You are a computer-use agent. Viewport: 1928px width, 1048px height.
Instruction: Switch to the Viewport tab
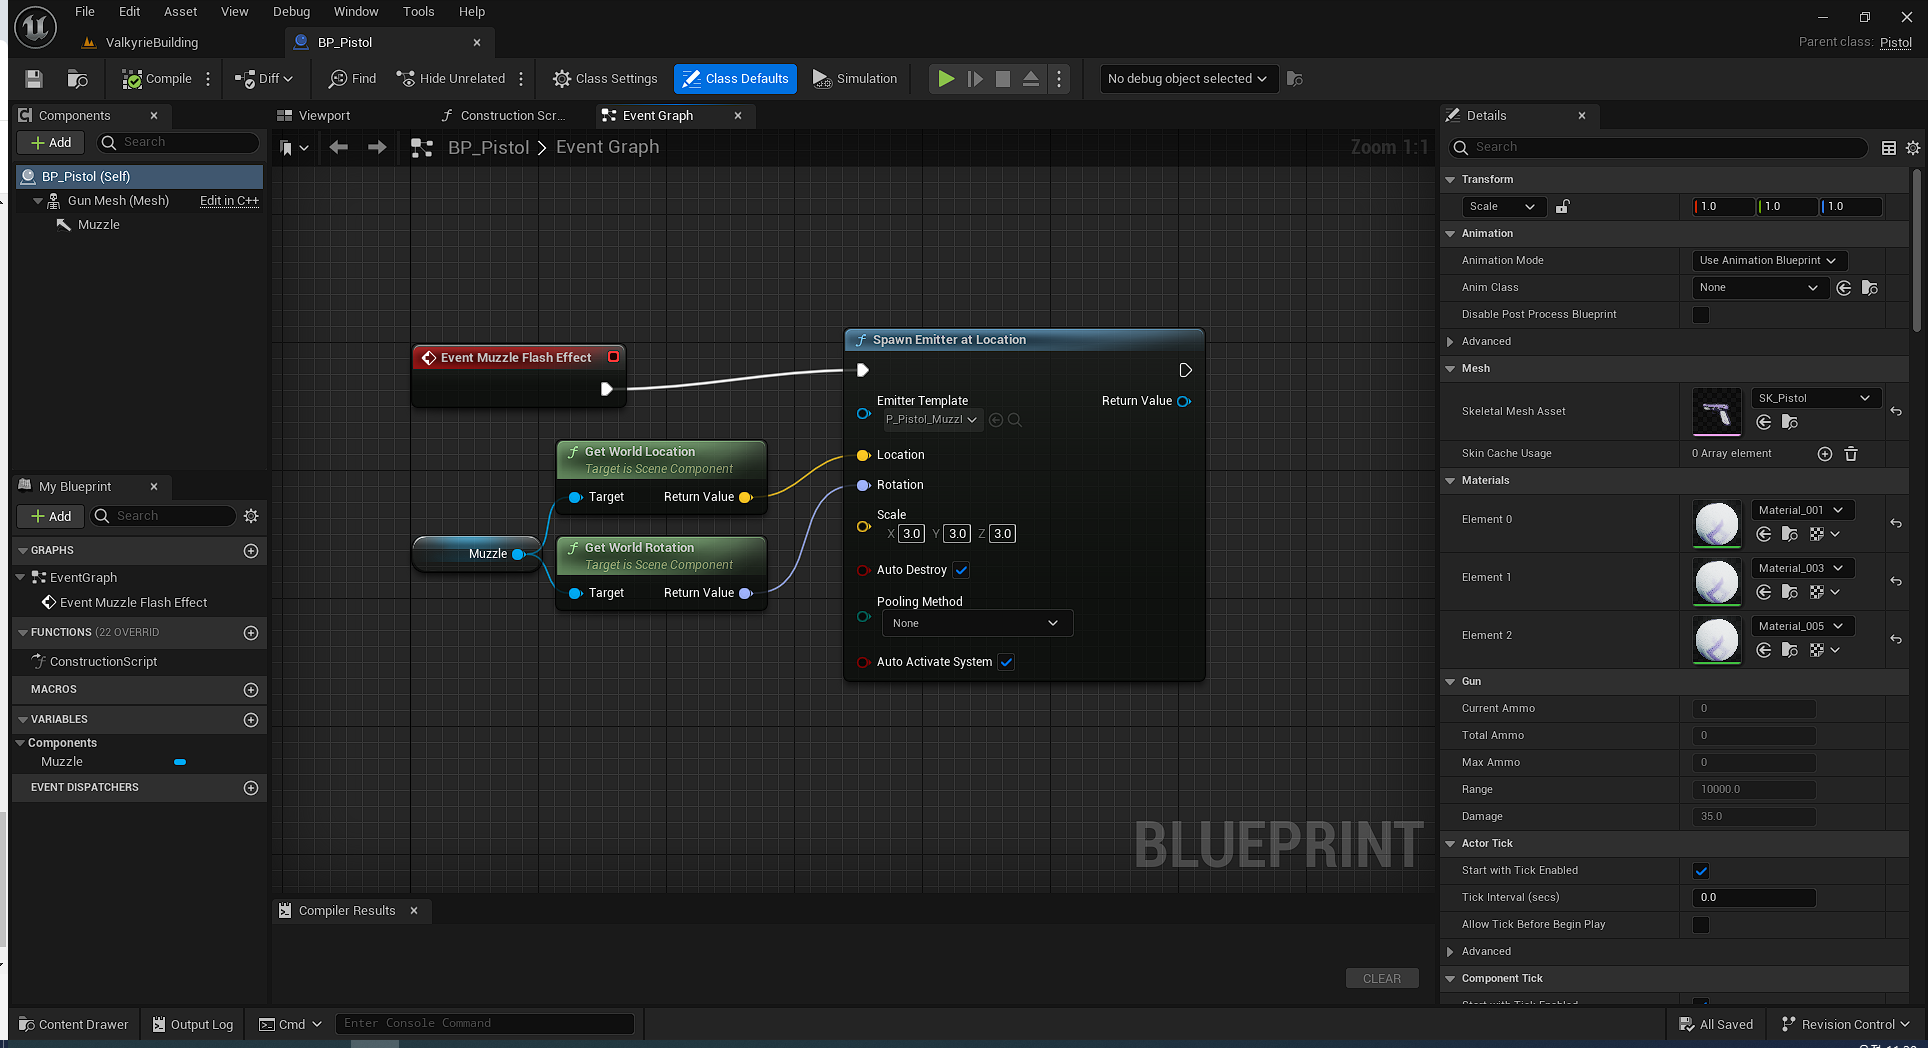[314, 116]
